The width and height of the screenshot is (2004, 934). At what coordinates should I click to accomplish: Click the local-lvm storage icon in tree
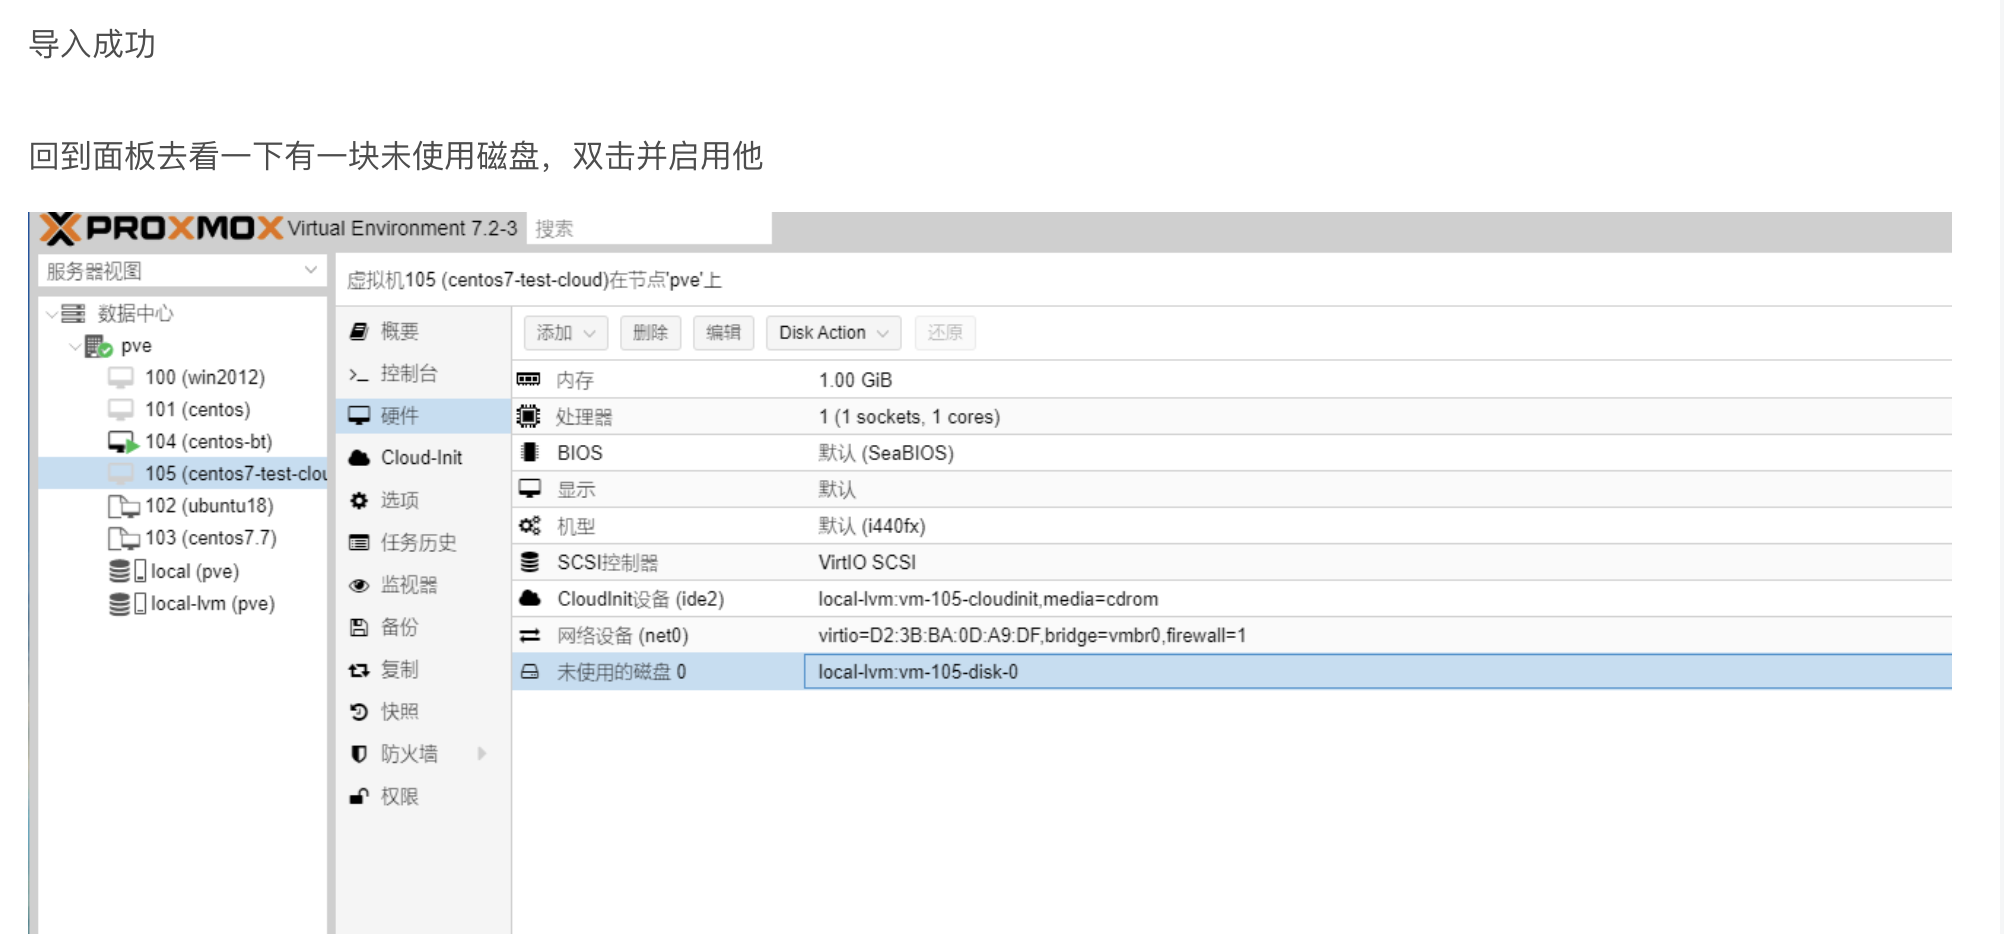[x=126, y=604]
